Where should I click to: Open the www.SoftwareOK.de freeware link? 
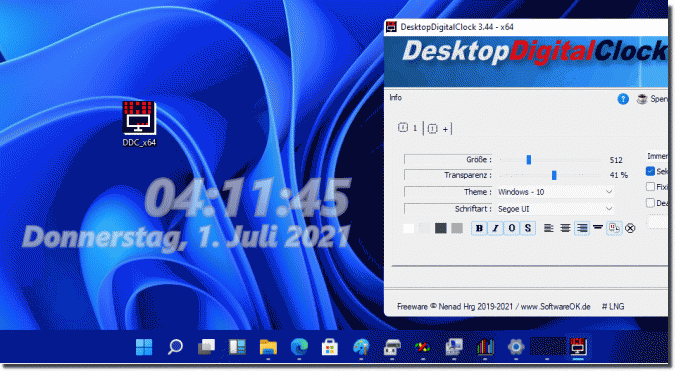(555, 306)
